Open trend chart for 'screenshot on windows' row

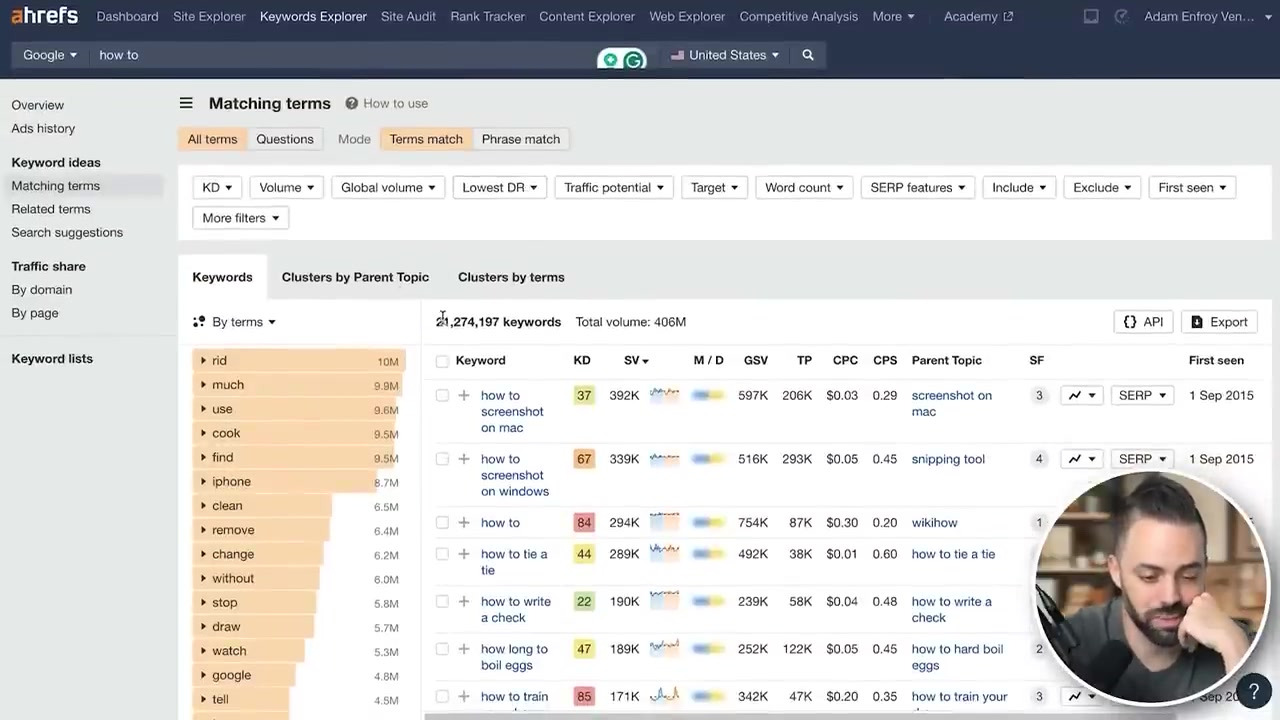coord(1081,459)
